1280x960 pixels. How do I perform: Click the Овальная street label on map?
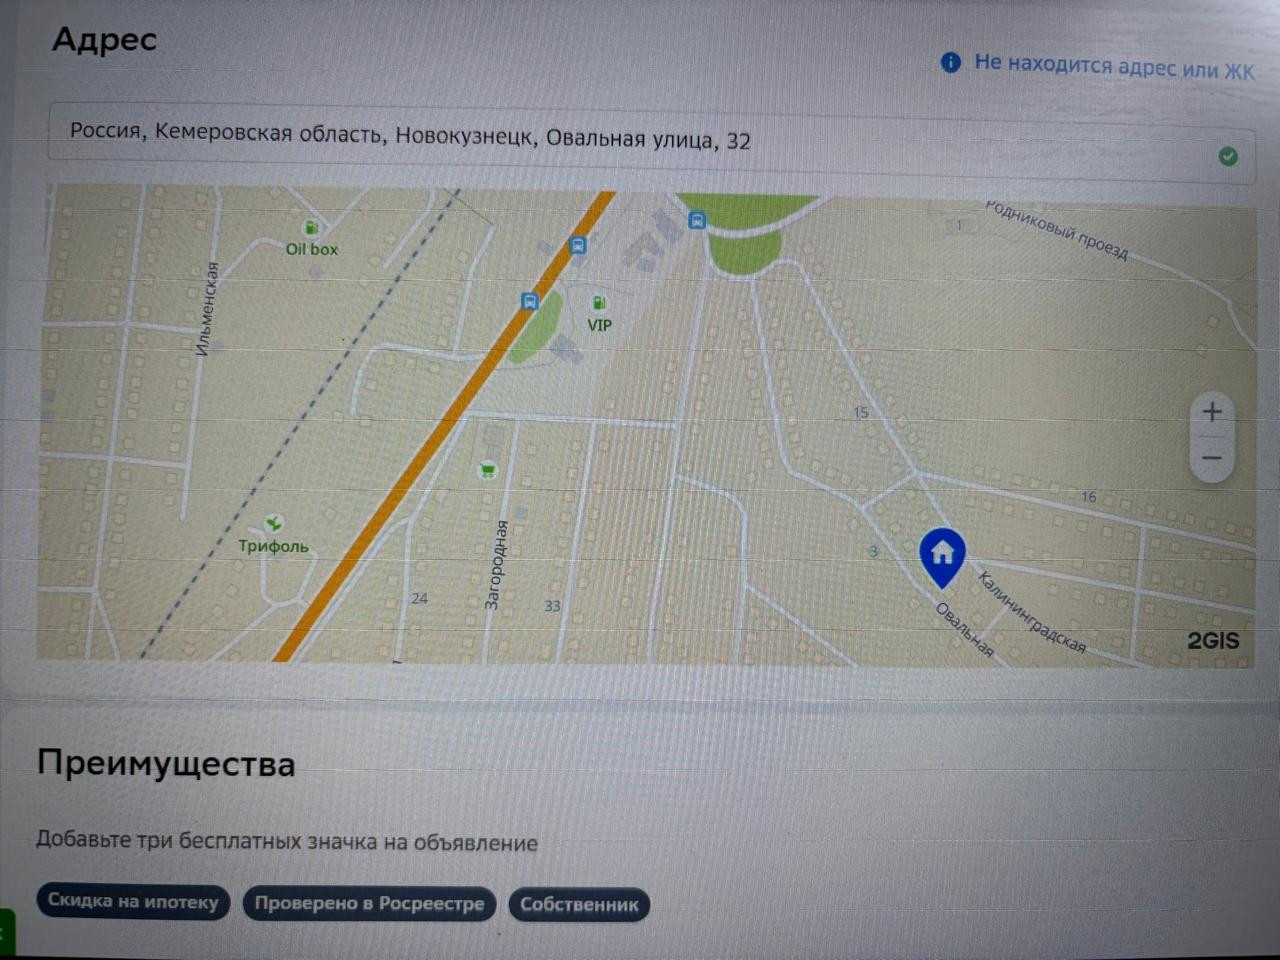click(x=965, y=630)
